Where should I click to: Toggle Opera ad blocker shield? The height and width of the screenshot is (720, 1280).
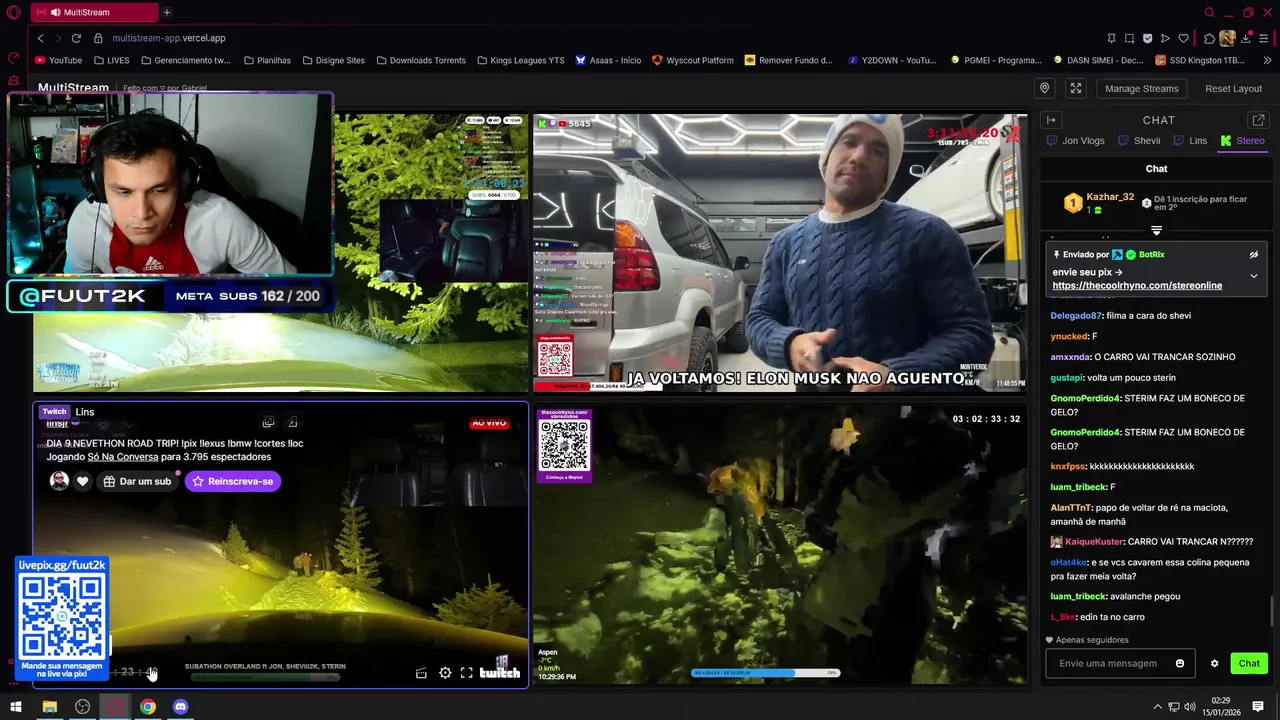pyautogui.click(x=1147, y=38)
